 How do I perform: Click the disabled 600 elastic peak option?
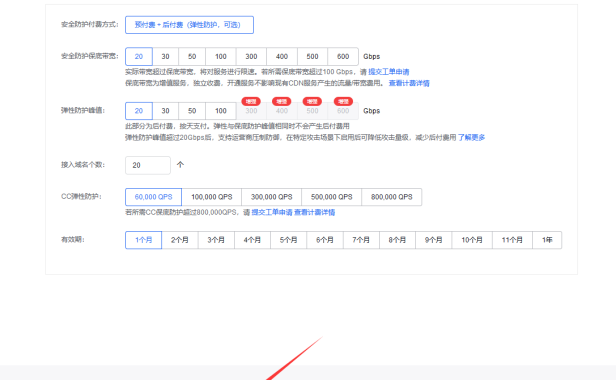pyautogui.click(x=343, y=112)
